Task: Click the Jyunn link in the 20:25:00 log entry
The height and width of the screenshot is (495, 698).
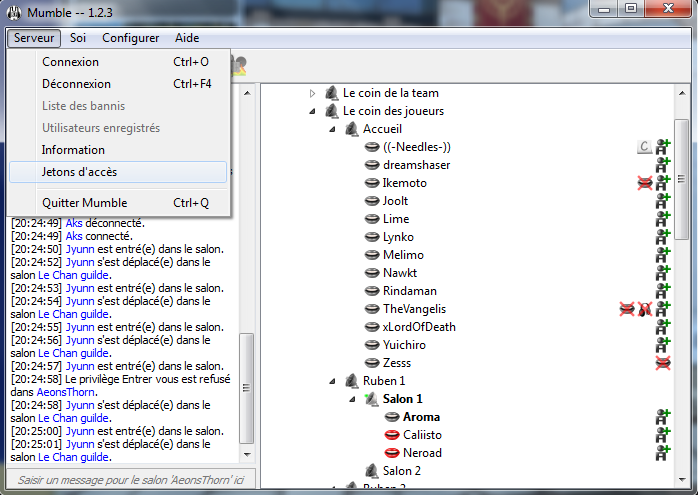Action: coord(80,431)
